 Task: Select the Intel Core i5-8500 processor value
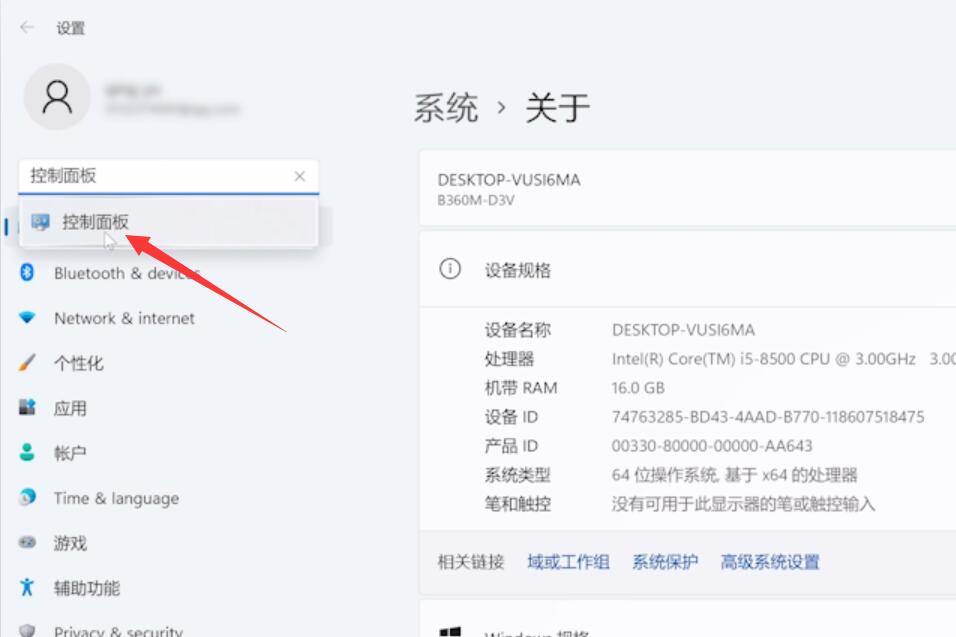click(763, 359)
